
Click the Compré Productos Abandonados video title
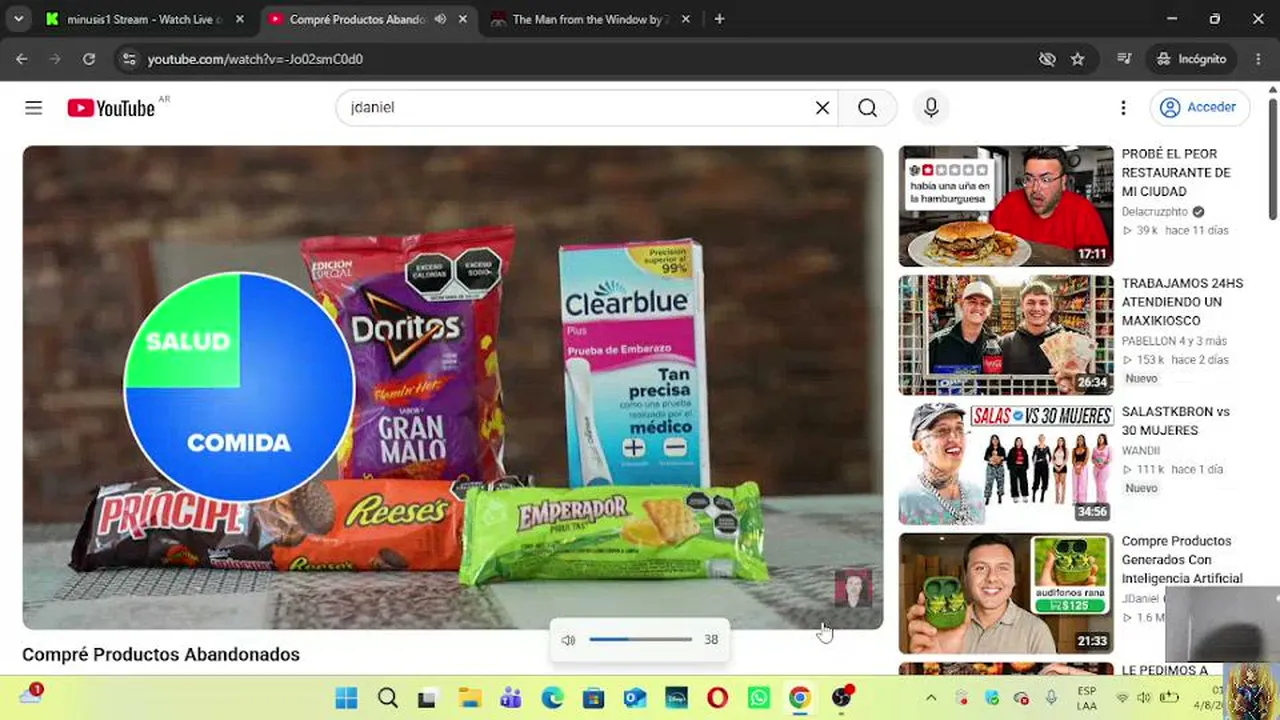click(x=161, y=654)
